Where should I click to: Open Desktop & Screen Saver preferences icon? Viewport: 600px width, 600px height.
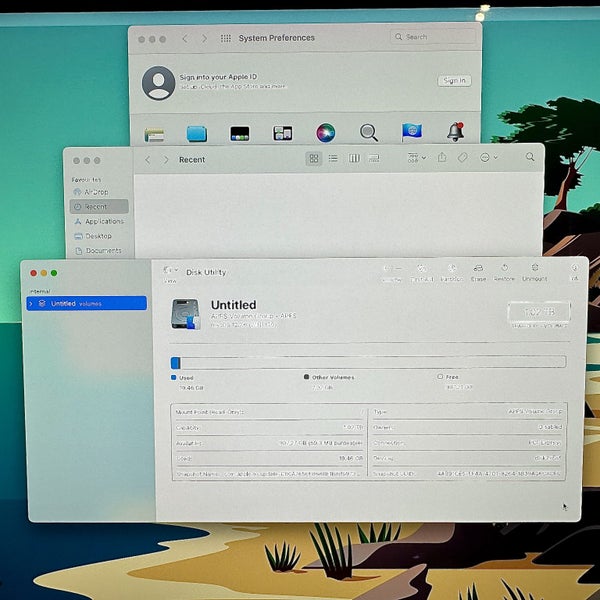(197, 134)
